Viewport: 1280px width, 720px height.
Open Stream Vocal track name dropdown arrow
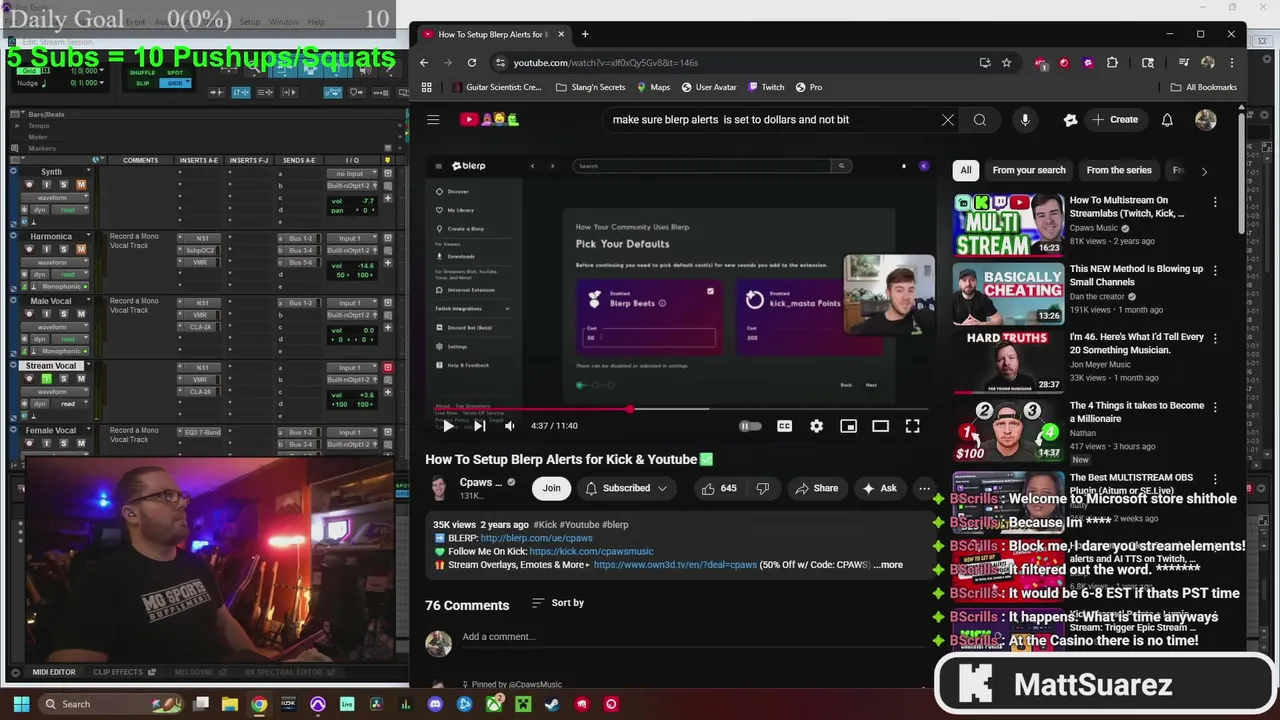click(88, 365)
